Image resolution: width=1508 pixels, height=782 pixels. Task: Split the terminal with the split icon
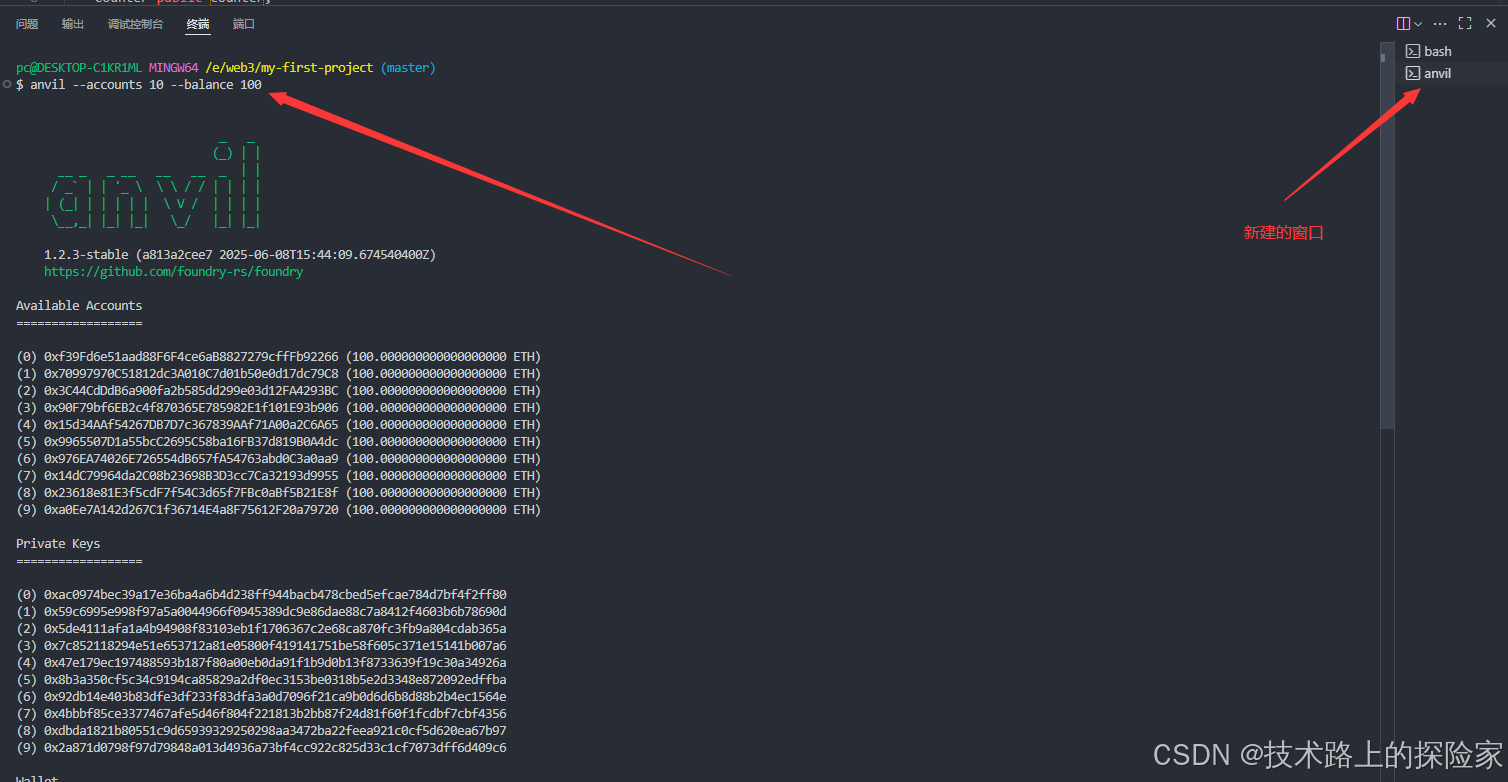[x=1403, y=23]
